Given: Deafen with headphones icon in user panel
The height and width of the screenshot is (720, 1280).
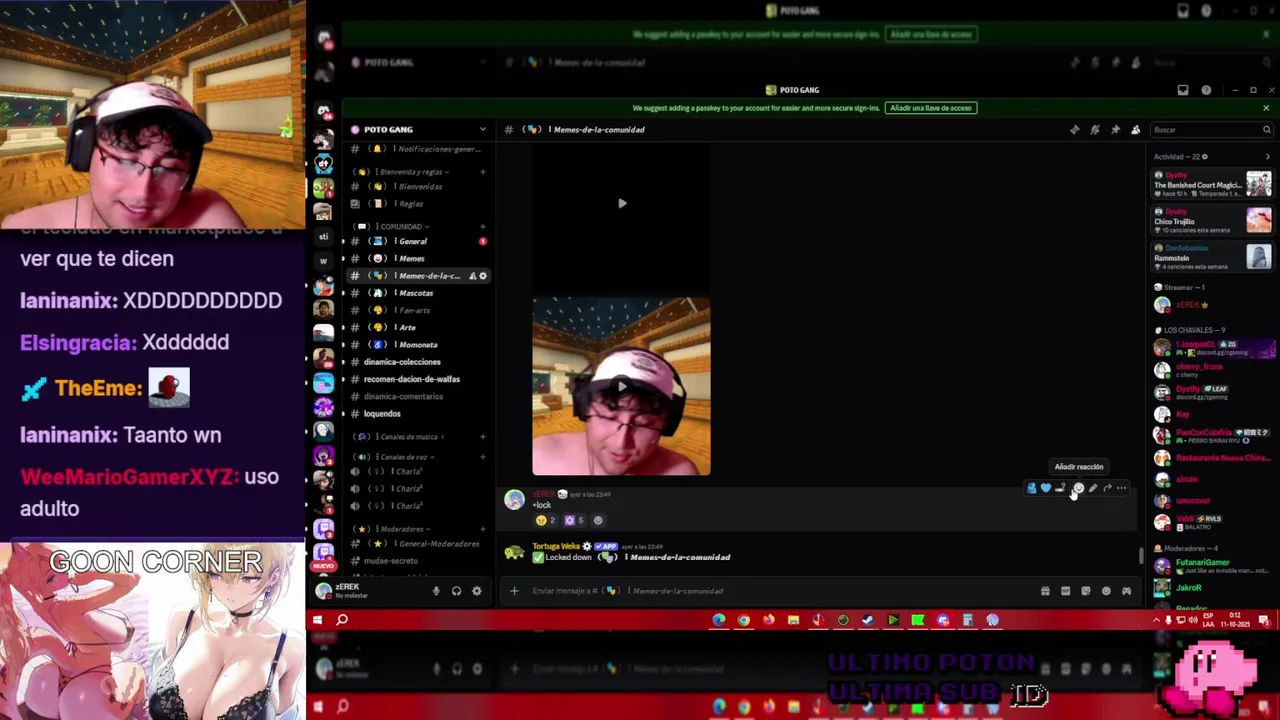Looking at the screenshot, I should point(456,591).
